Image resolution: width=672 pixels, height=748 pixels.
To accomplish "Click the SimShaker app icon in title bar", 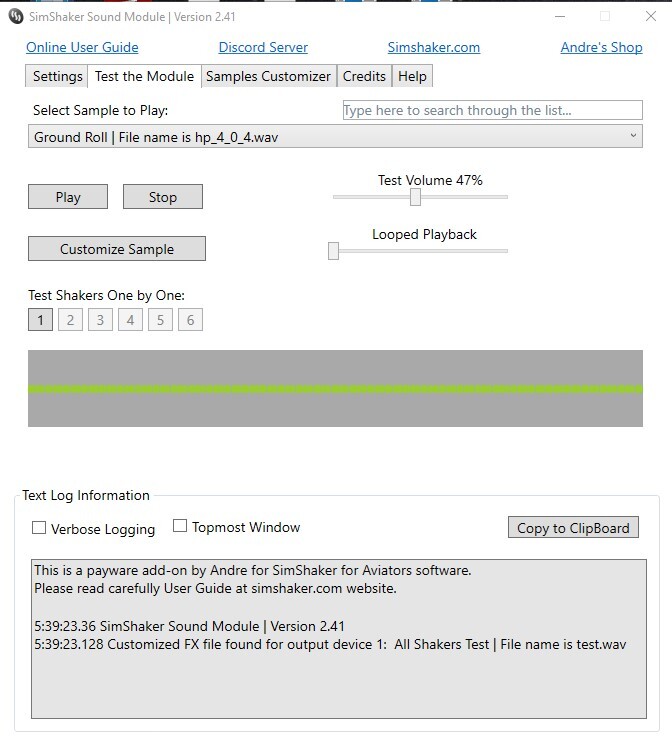I will (16, 17).
